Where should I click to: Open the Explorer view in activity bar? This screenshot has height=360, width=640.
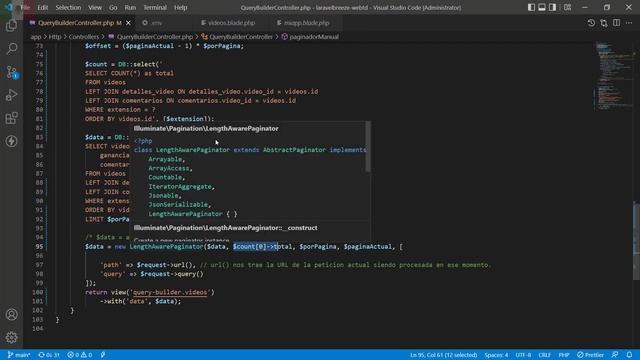(x=11, y=26)
